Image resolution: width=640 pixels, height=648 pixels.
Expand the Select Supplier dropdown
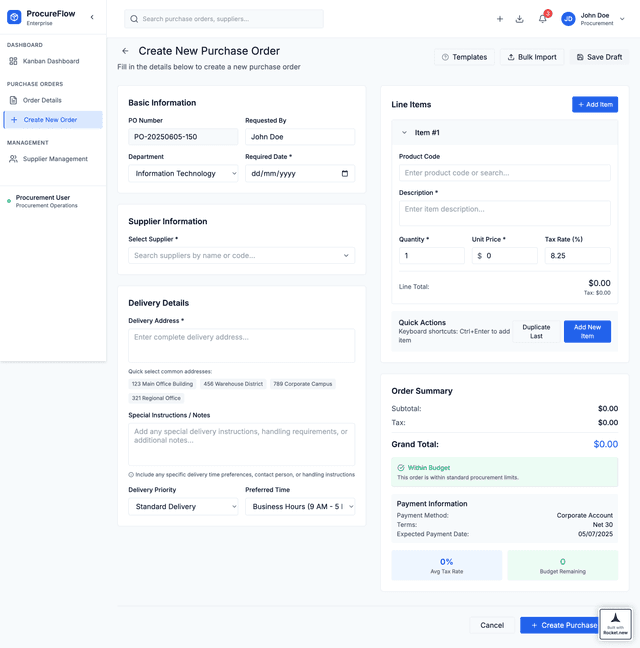241,256
